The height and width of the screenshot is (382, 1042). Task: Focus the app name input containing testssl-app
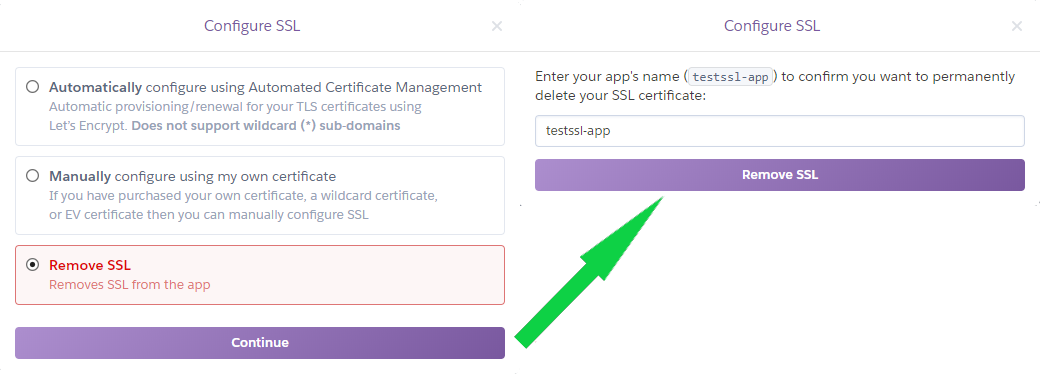point(780,131)
